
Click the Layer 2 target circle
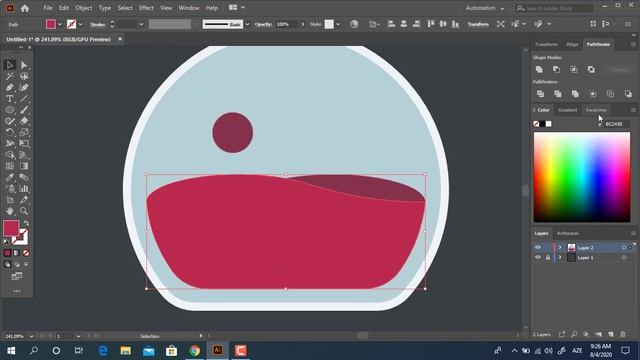tap(624, 247)
